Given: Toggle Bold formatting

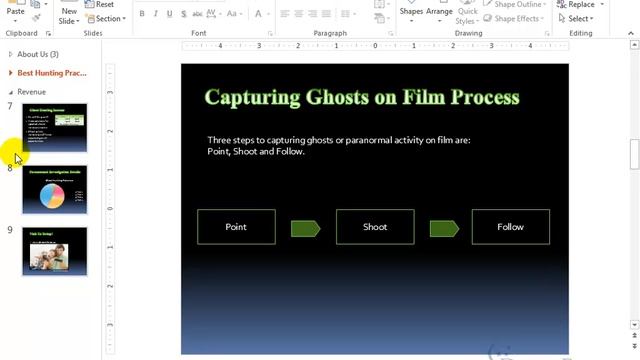Looking at the screenshot, I should coord(142,13).
